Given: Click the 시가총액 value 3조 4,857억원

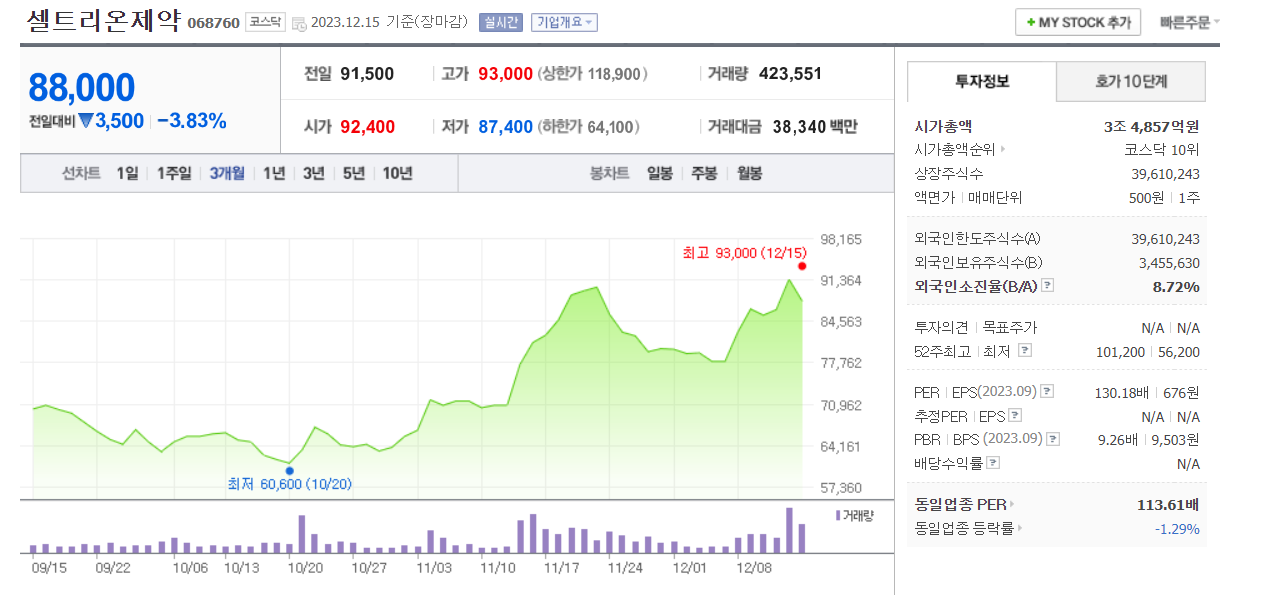Looking at the screenshot, I should [x=1151, y=126].
